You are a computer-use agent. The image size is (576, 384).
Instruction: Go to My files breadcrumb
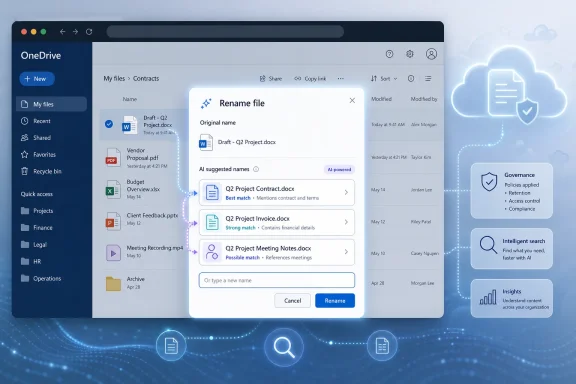point(114,78)
